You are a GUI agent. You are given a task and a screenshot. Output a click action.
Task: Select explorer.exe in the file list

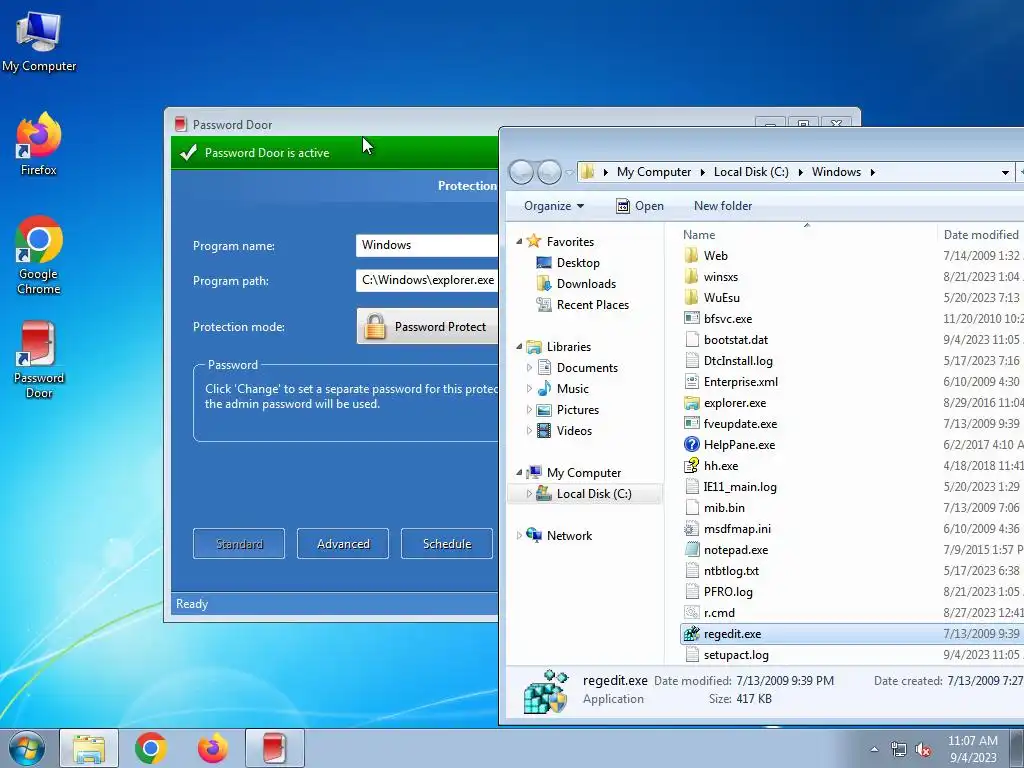pos(735,403)
